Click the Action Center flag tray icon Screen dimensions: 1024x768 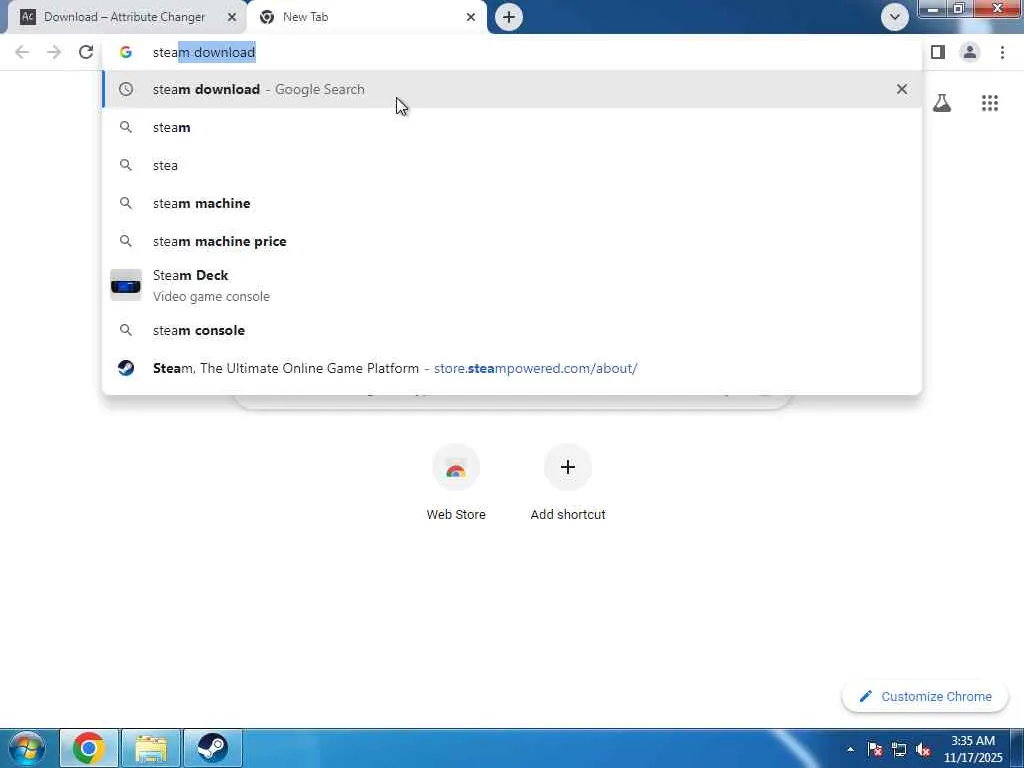tap(874, 749)
